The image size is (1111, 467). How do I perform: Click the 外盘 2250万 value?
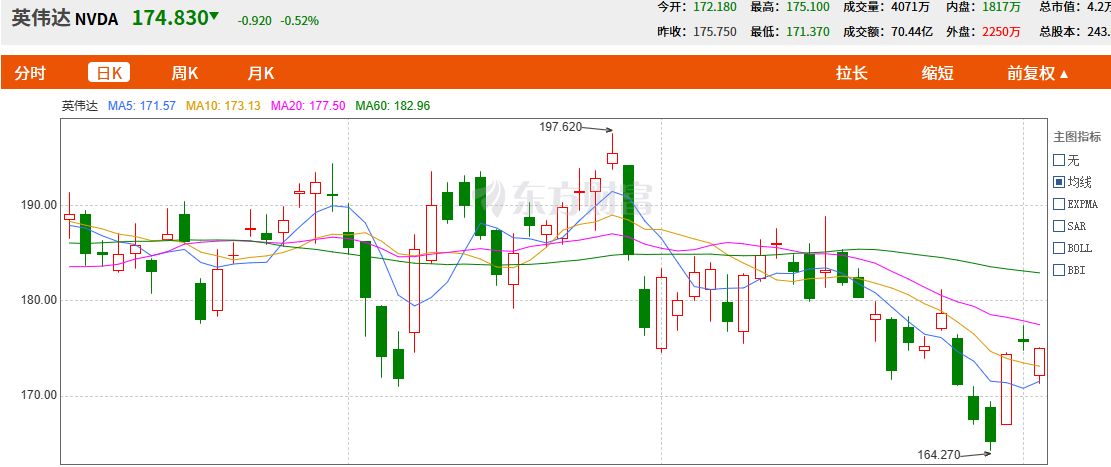coord(1000,32)
